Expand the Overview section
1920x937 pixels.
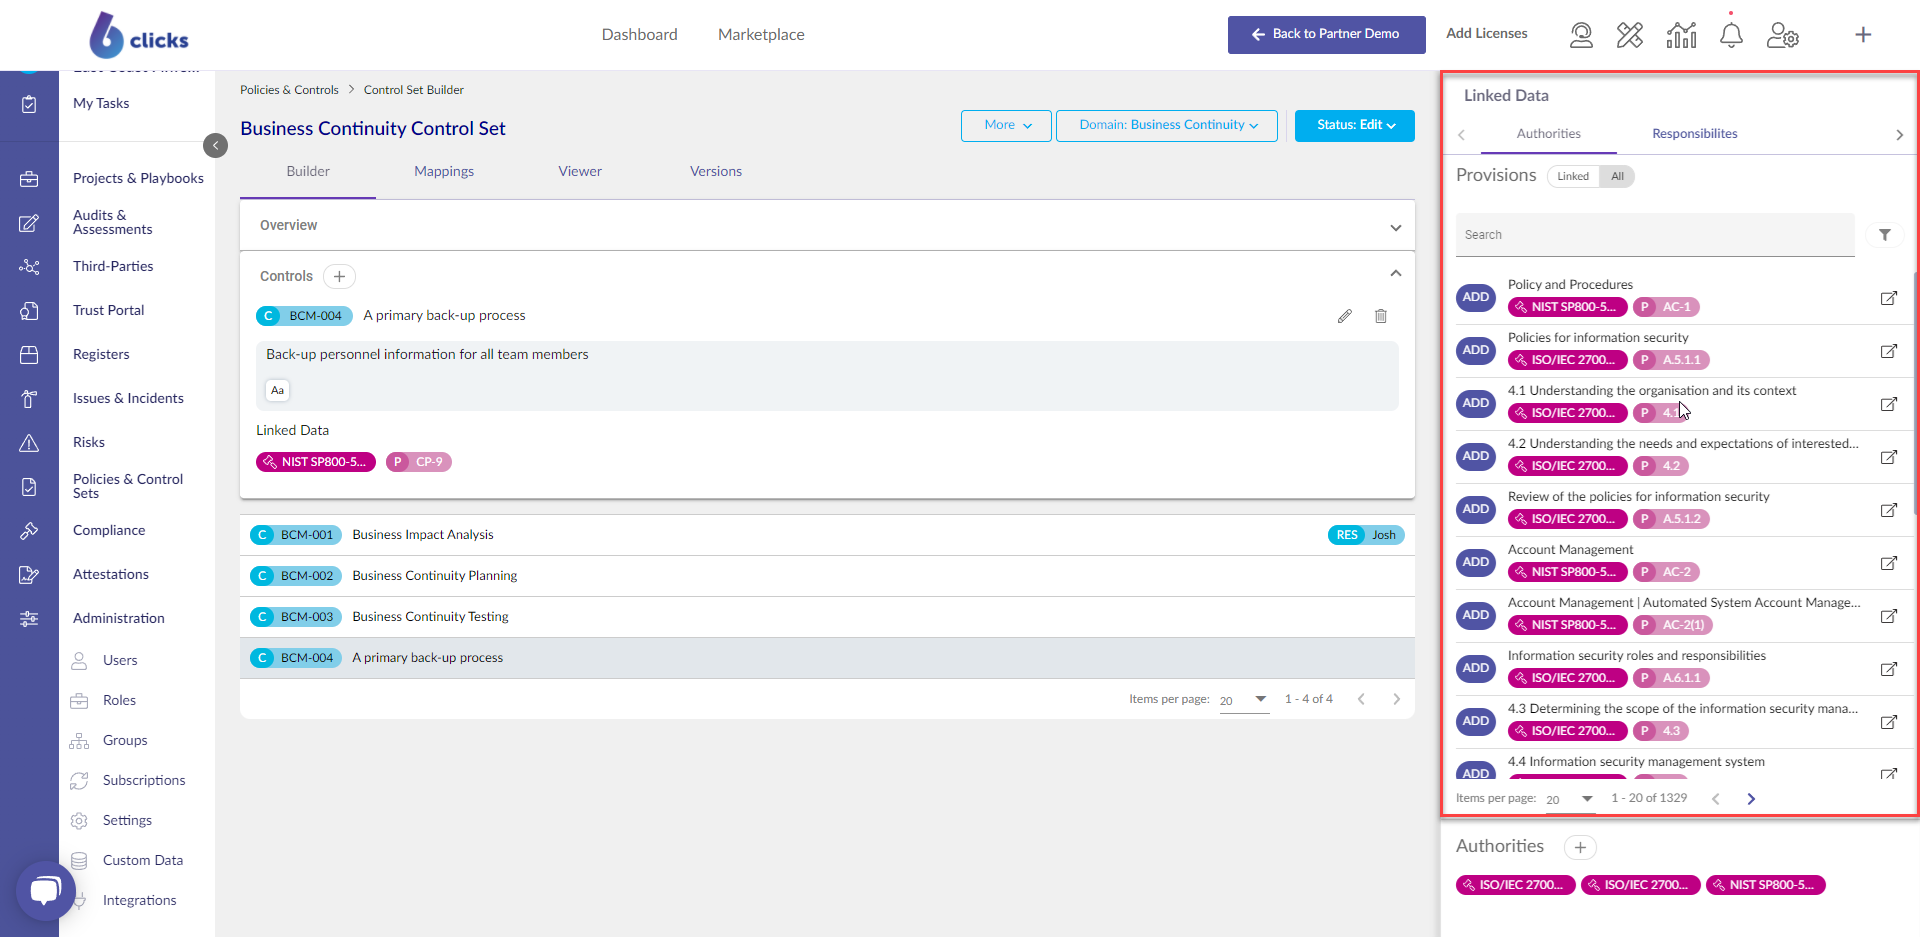(x=827, y=226)
